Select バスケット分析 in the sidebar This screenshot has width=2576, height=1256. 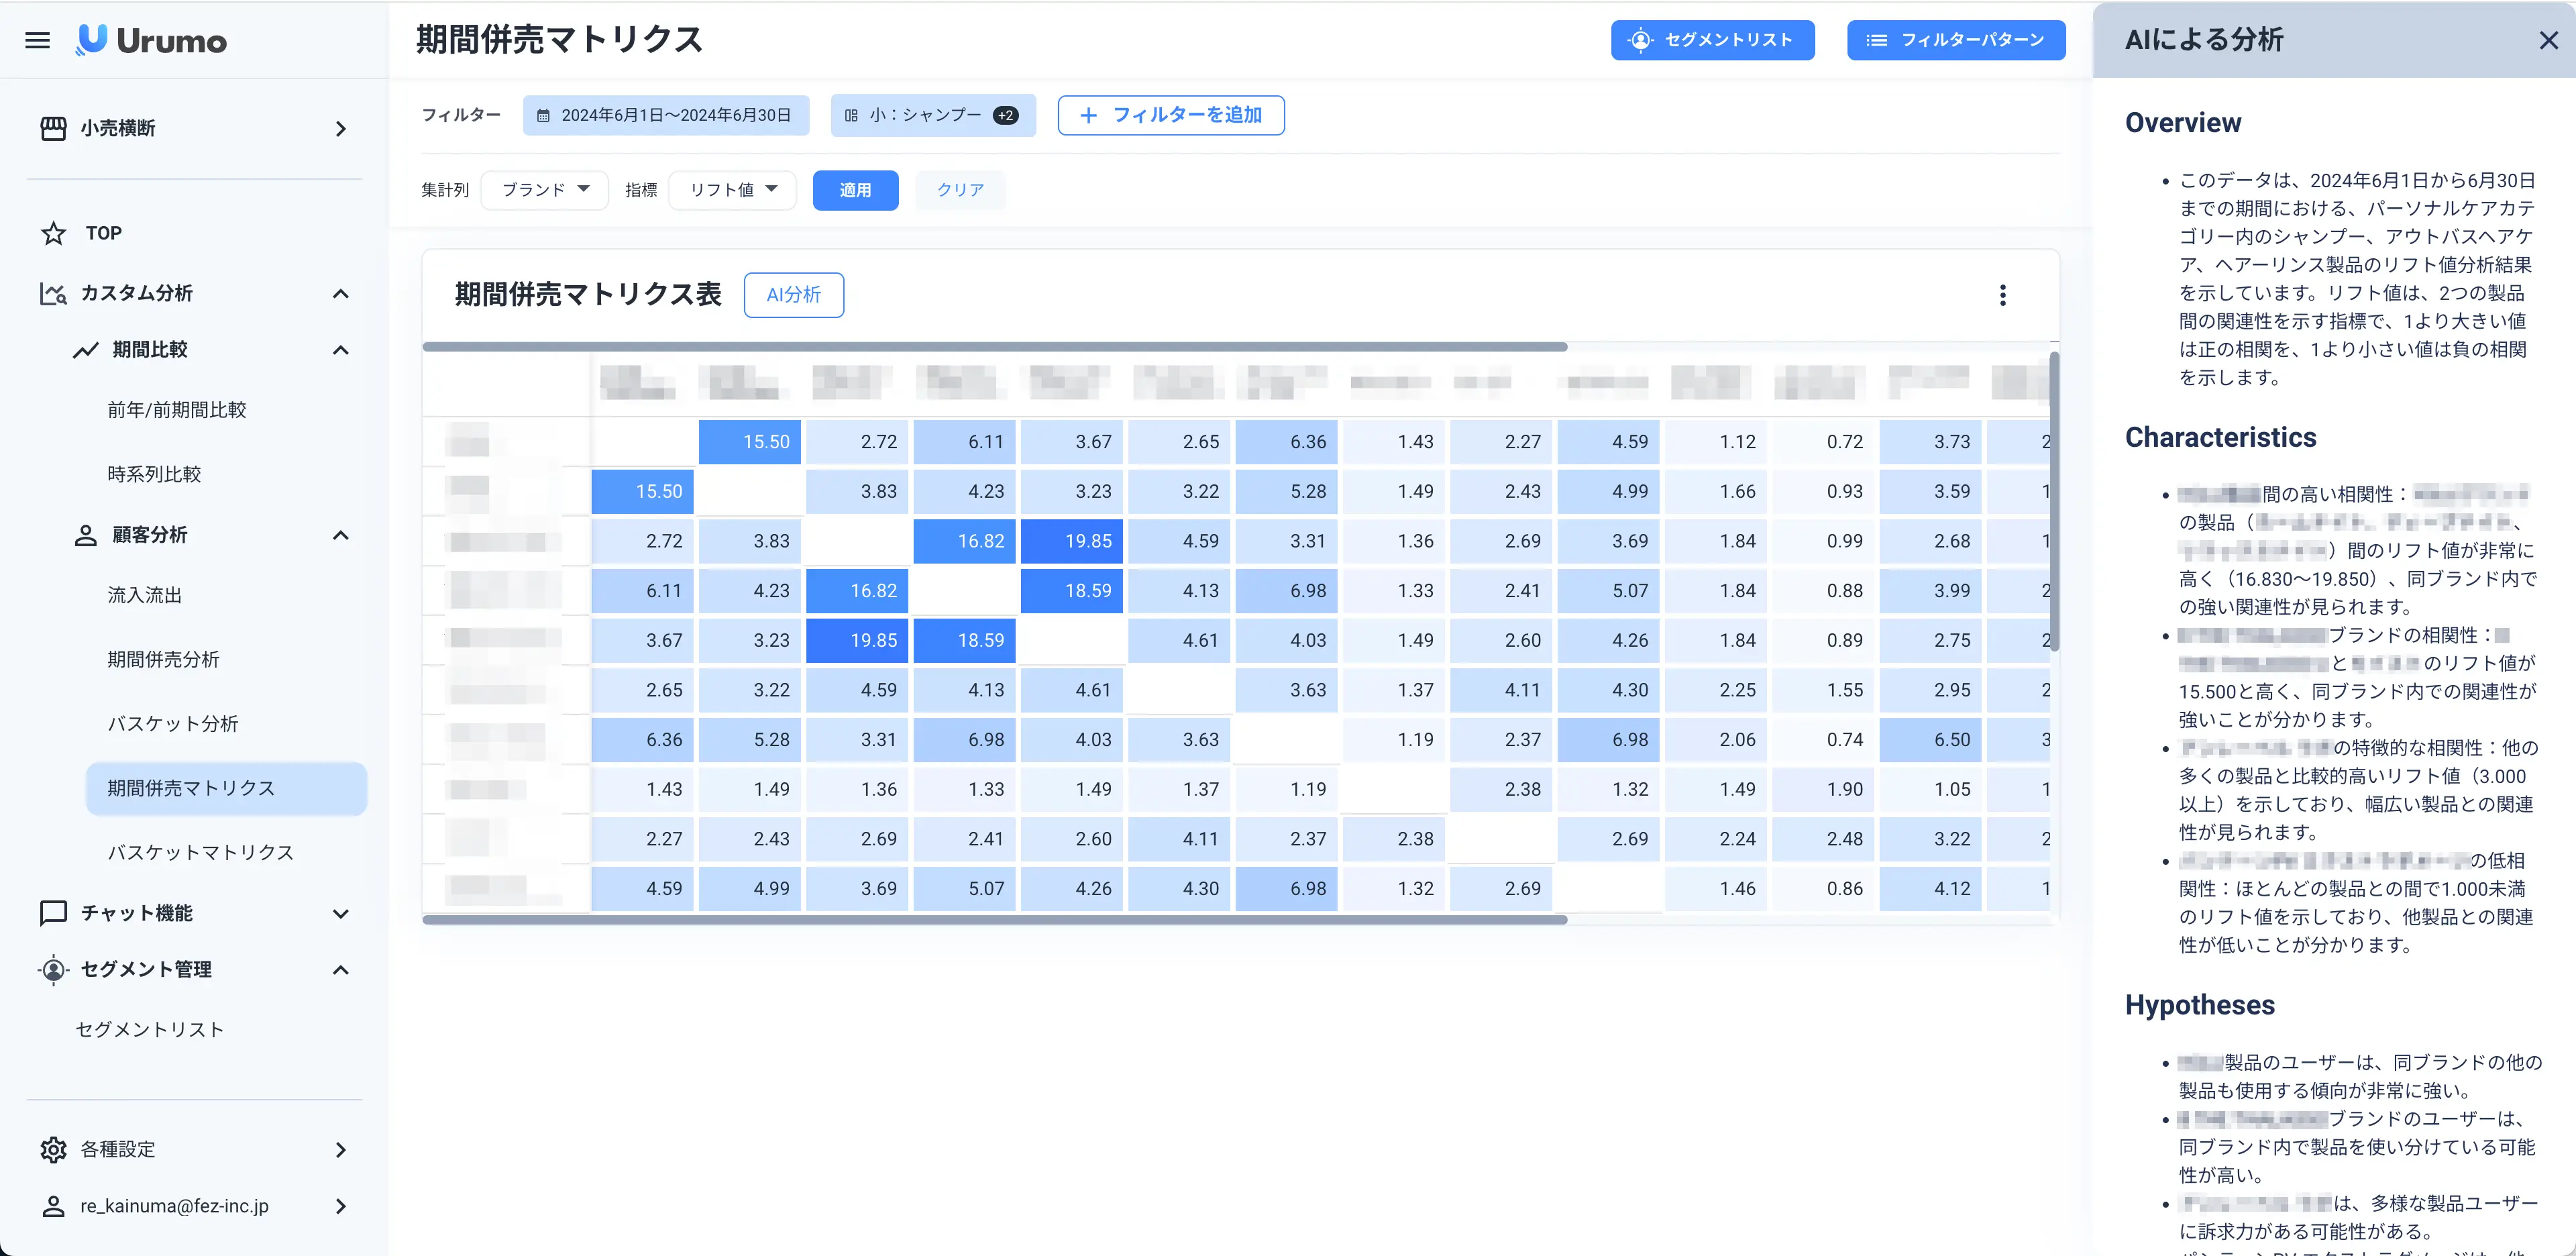pyautogui.click(x=173, y=723)
